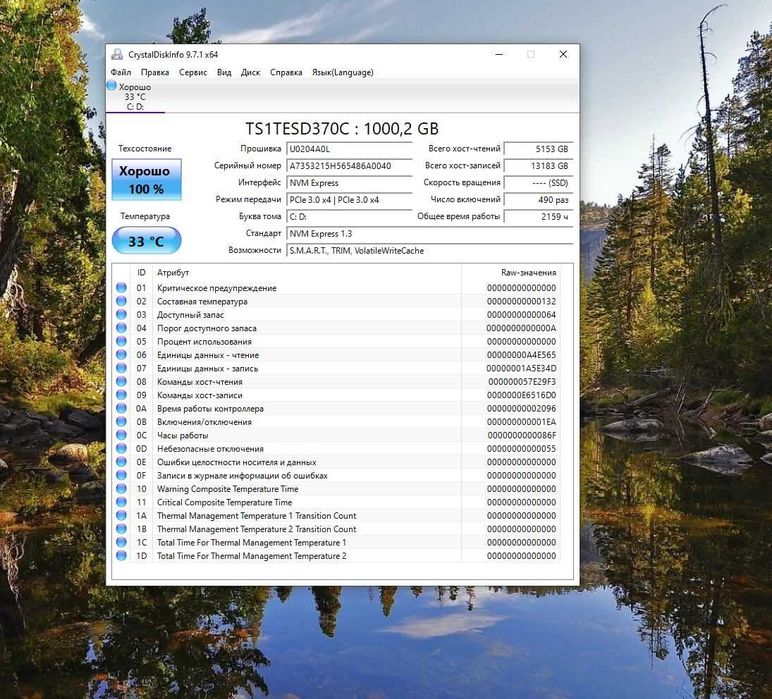Click the total host reads value 5153 GB
Viewport: 772px width, 699px height.
[x=539, y=149]
